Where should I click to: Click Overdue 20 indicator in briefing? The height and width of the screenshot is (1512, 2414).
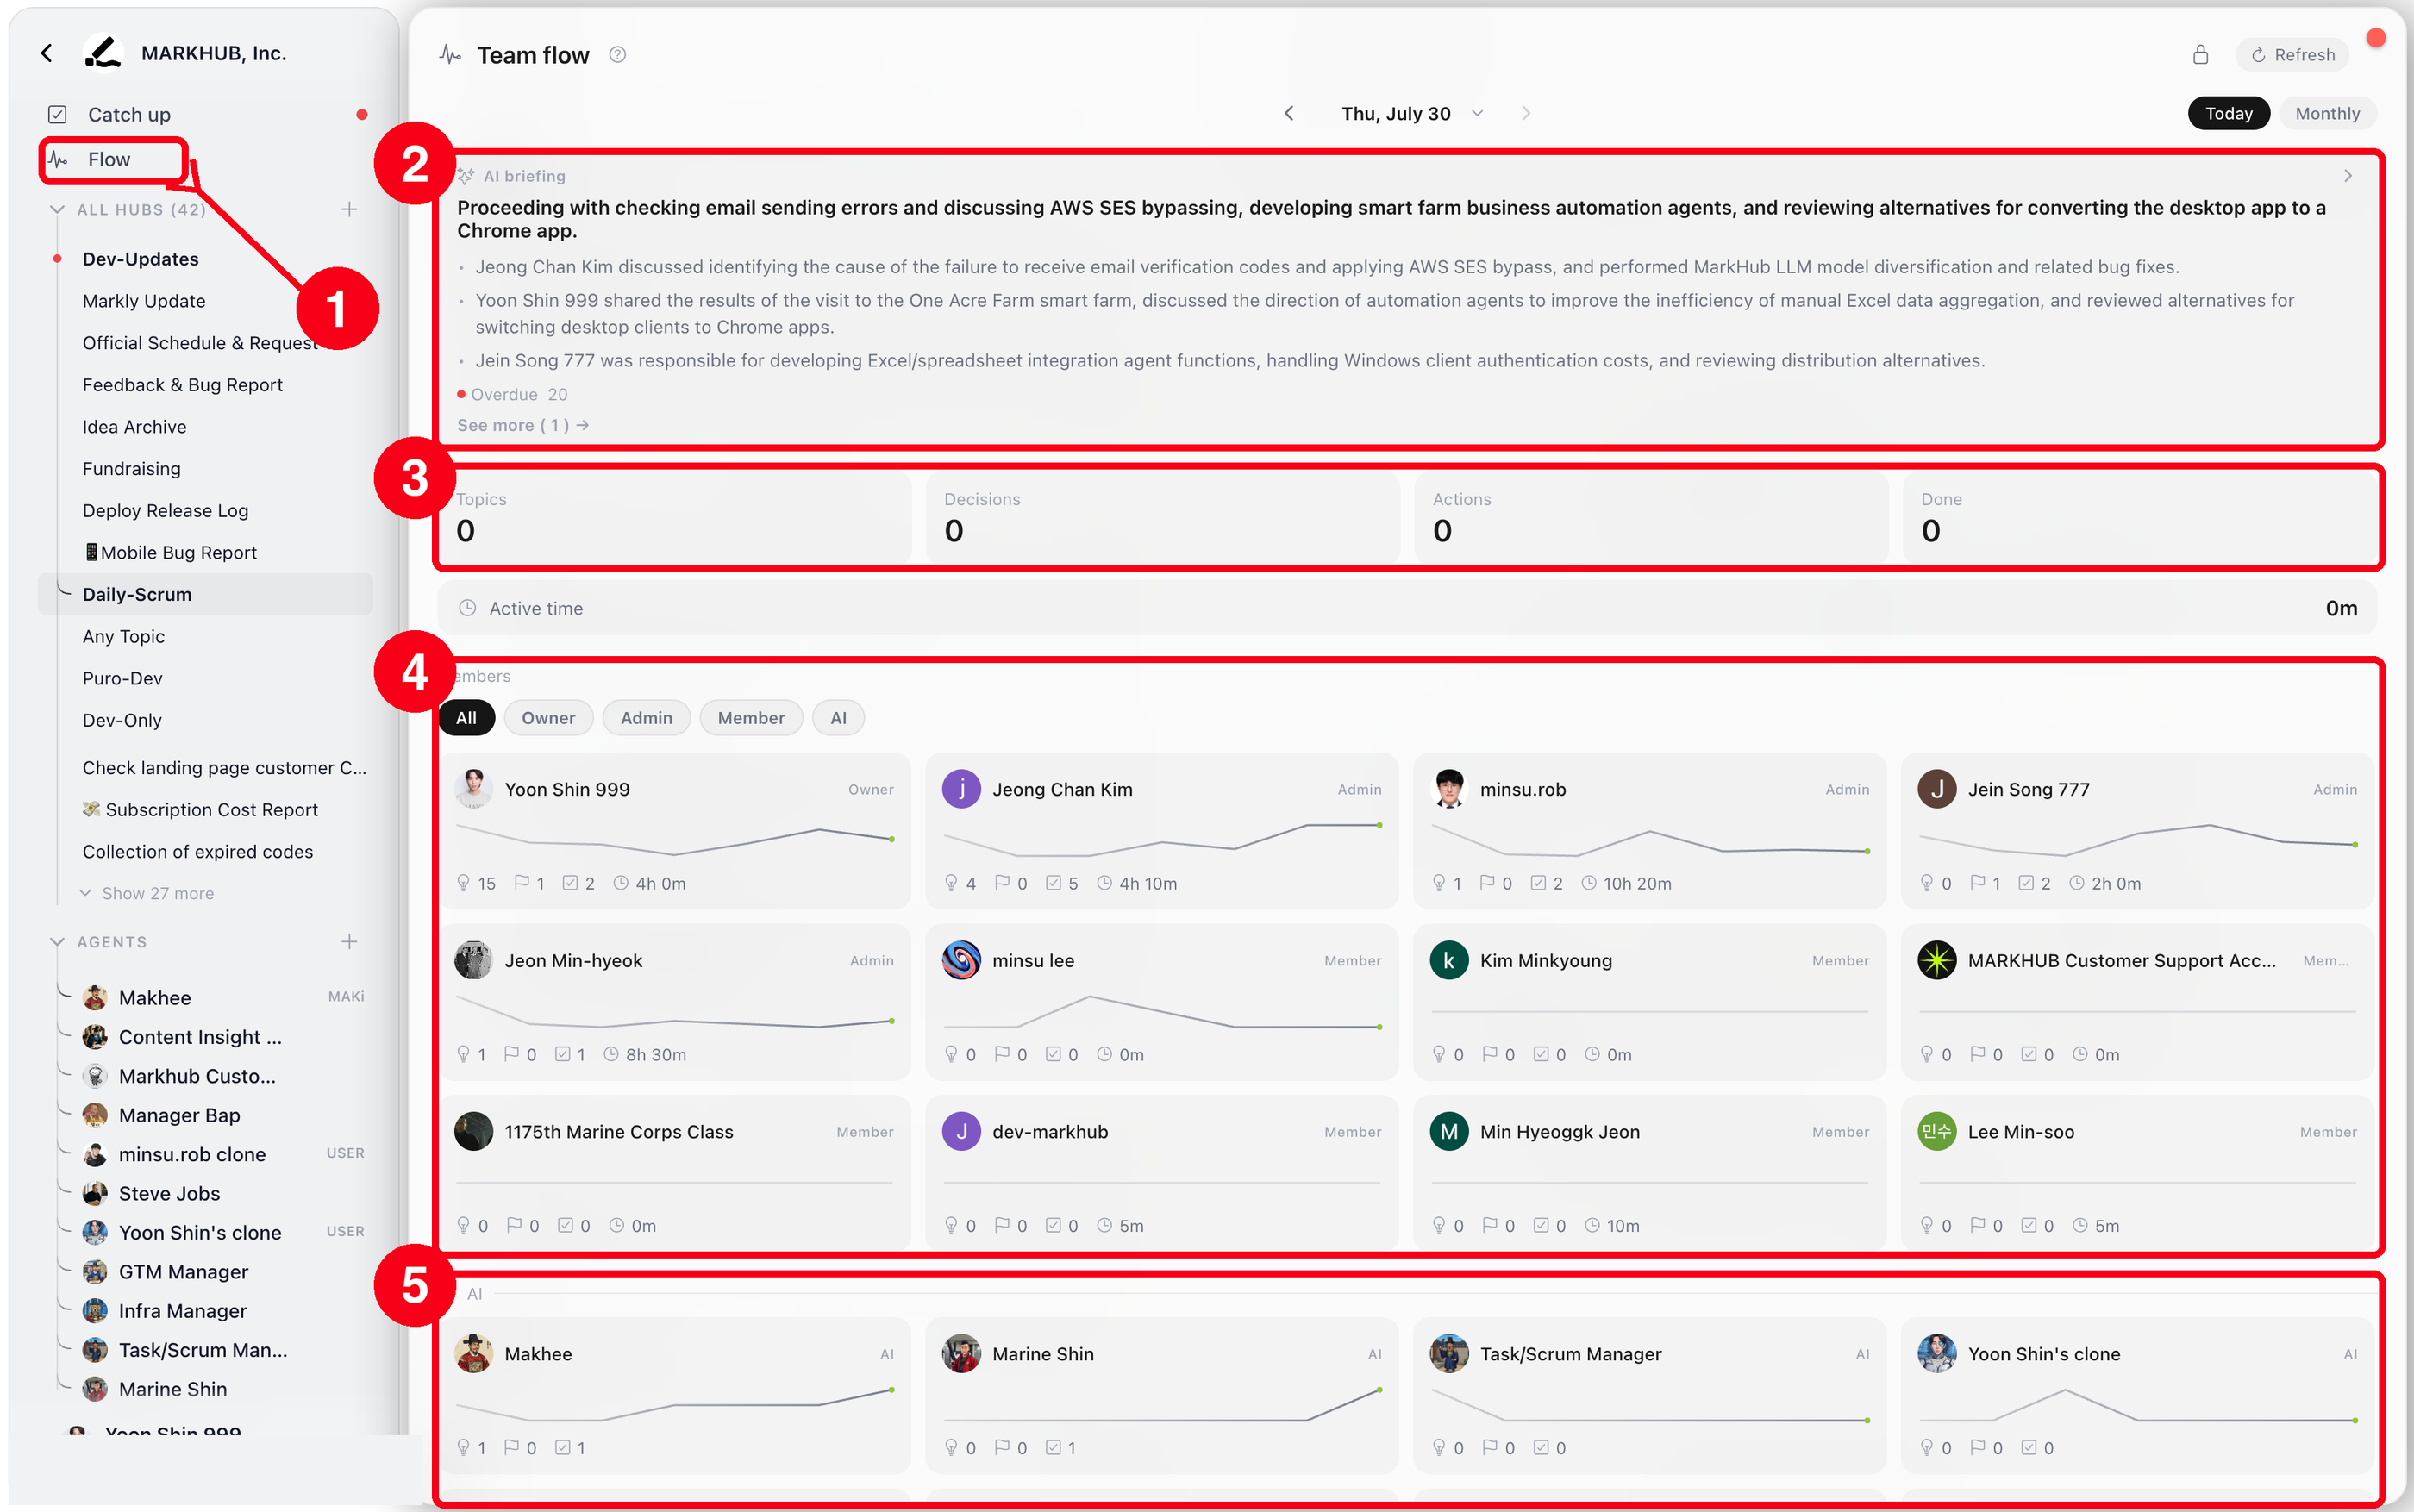512,394
